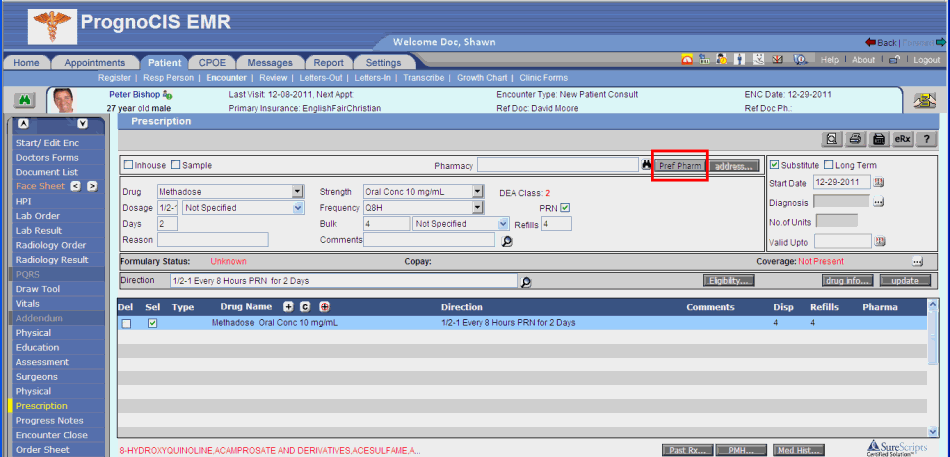Click the Comments magnifier icon

[x=507, y=241]
